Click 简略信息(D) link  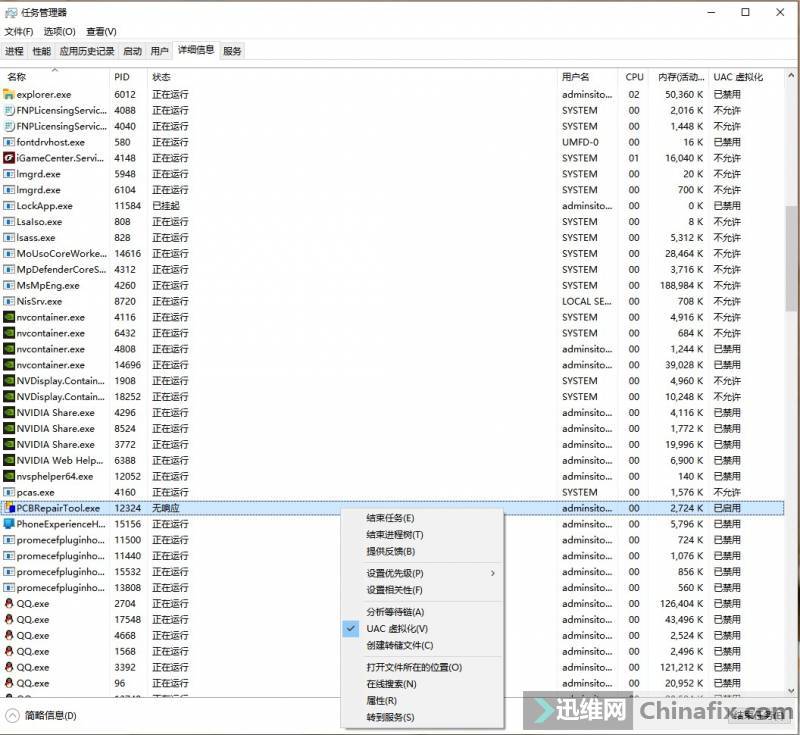(x=51, y=716)
